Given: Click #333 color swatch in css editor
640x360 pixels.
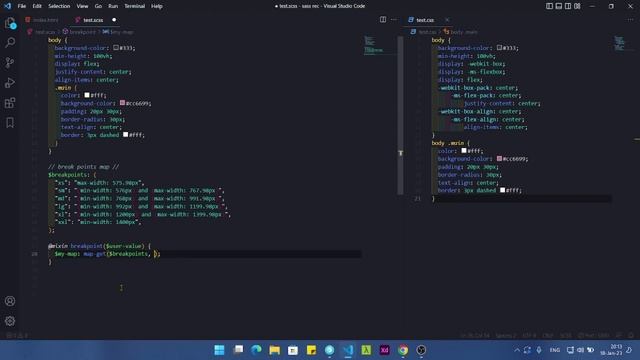Looking at the screenshot, I should tap(499, 48).
